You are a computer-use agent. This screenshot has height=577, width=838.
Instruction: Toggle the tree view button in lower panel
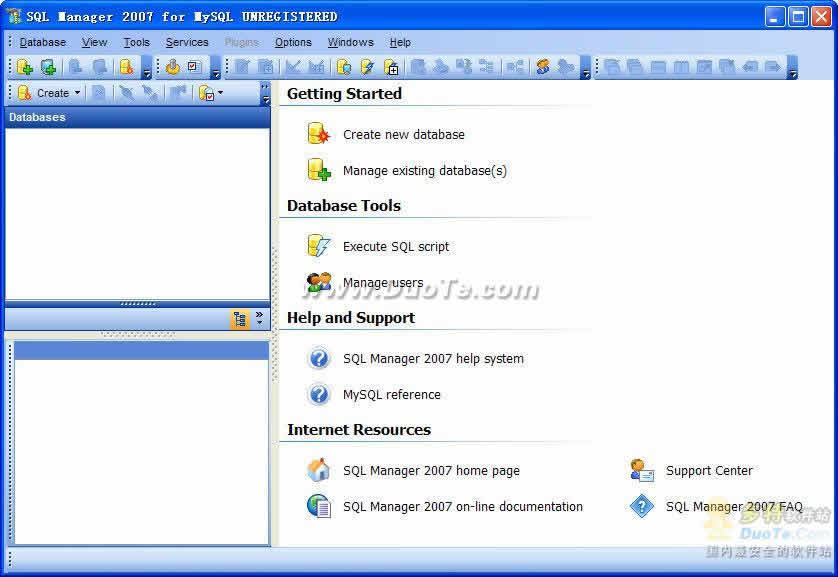[240, 319]
